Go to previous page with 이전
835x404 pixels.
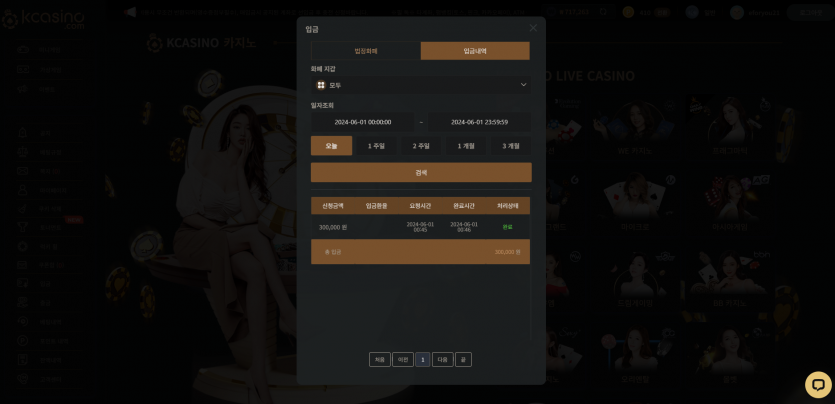pyautogui.click(x=403, y=360)
